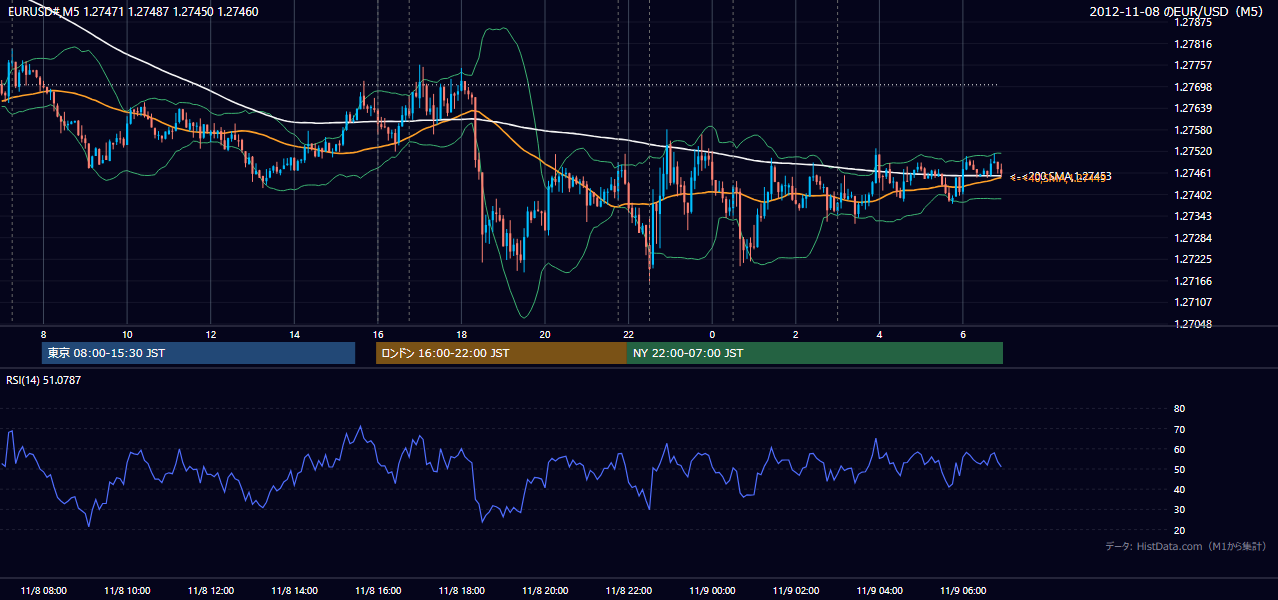This screenshot has width=1278, height=600.
Task: Click the RSI axis level 40
Action: tap(1179, 489)
